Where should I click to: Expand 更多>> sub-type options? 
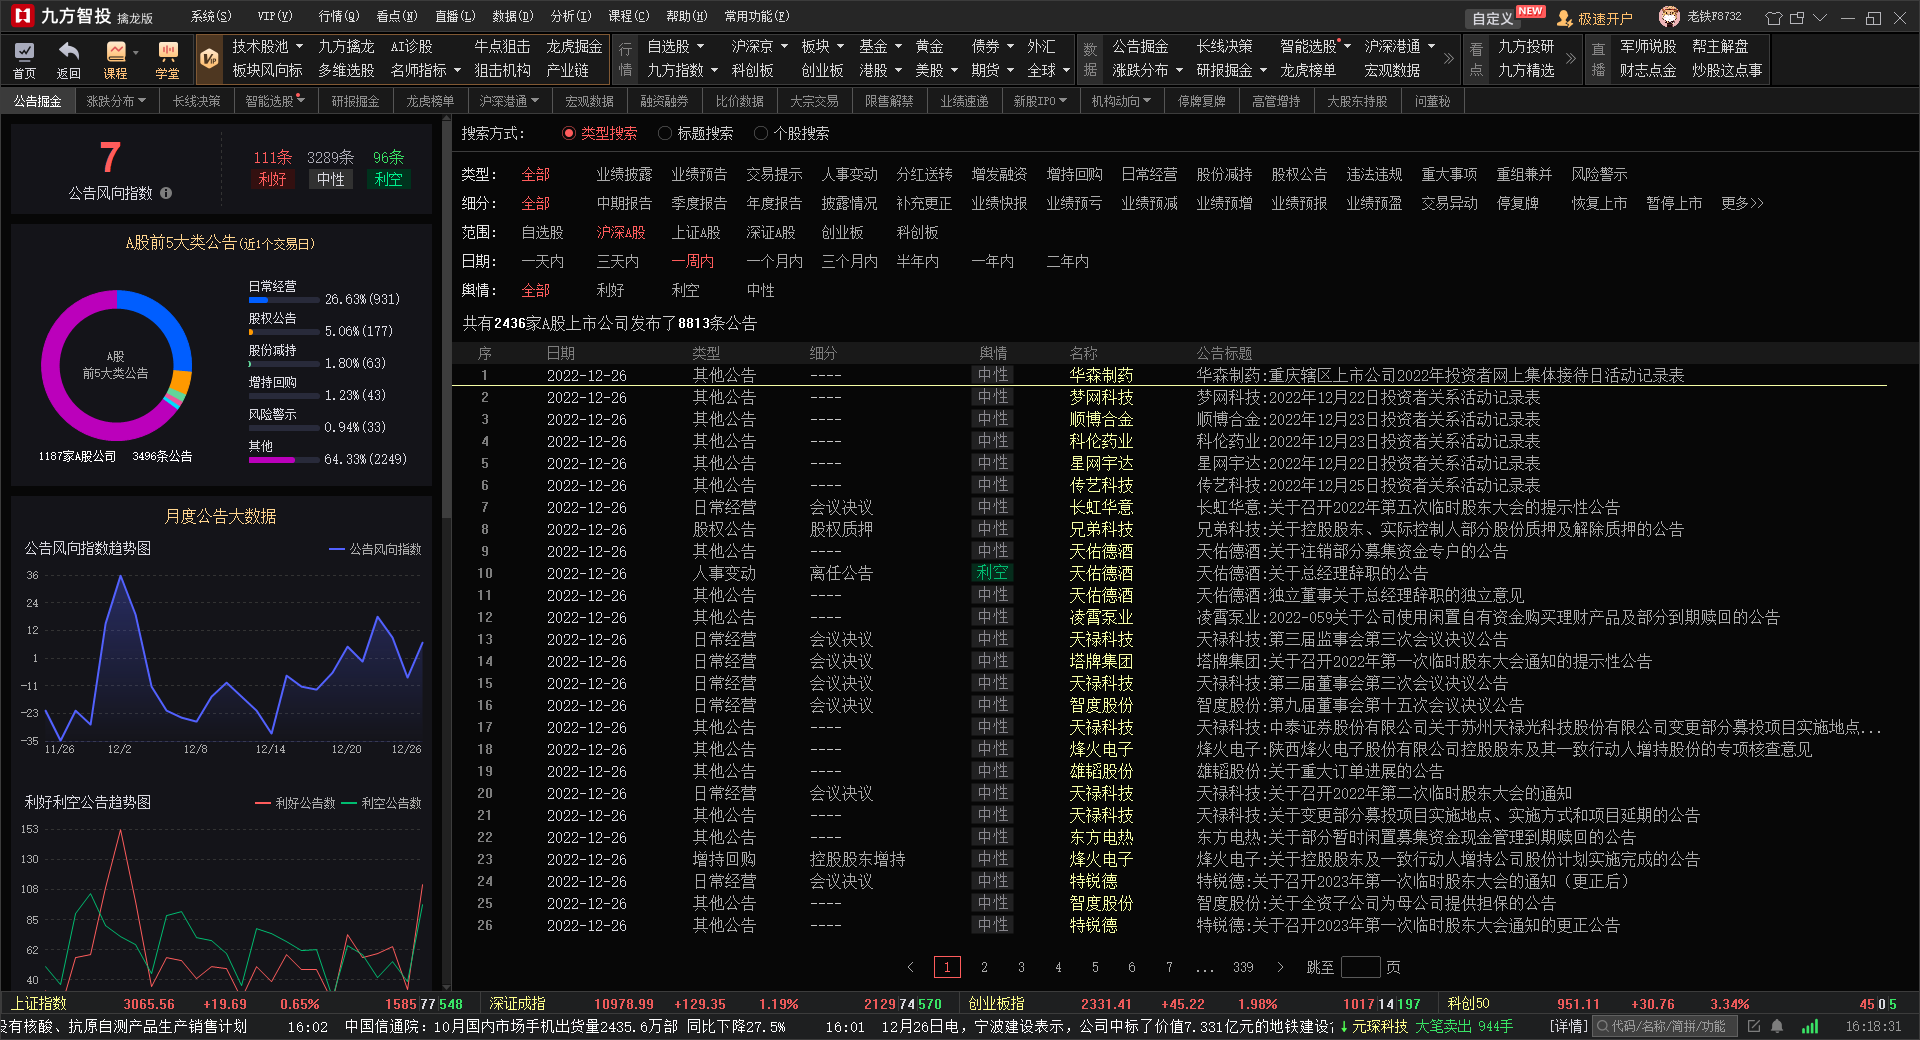1742,203
